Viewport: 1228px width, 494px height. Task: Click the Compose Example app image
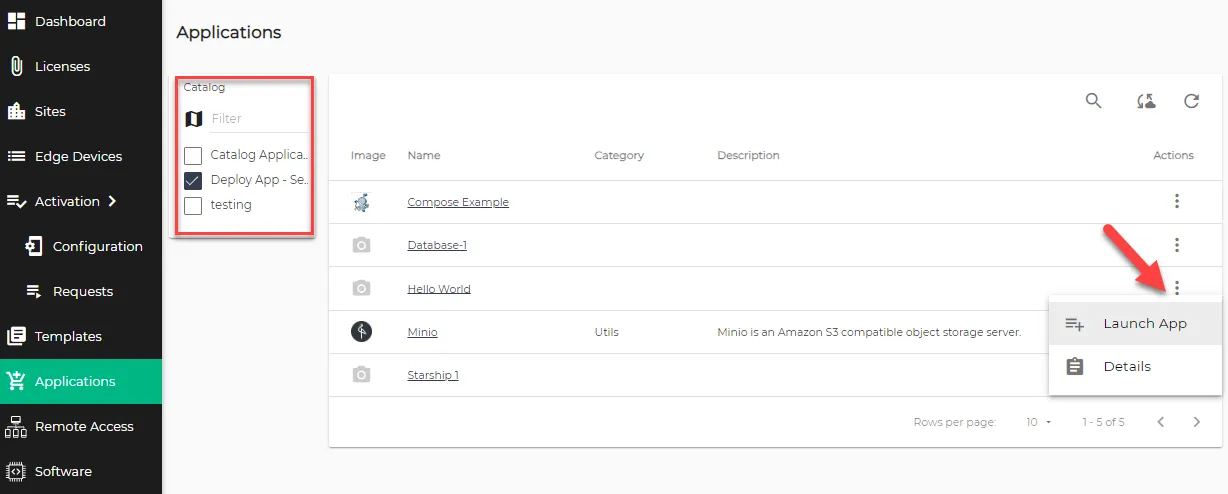(x=362, y=202)
